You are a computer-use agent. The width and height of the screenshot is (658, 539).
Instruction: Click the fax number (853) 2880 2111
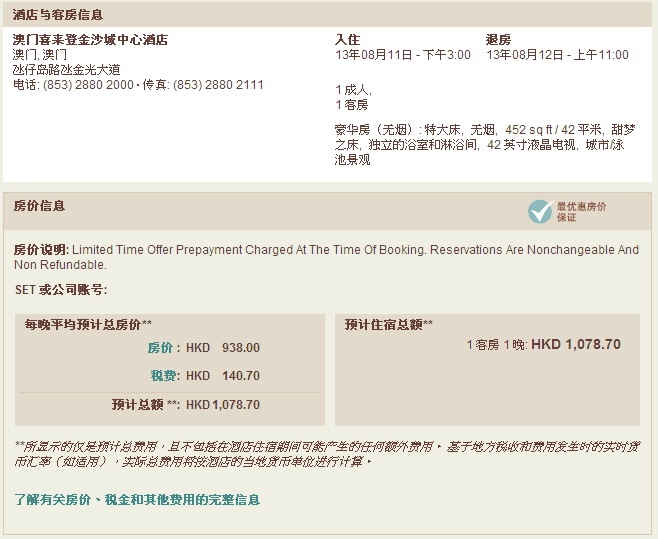tap(218, 85)
